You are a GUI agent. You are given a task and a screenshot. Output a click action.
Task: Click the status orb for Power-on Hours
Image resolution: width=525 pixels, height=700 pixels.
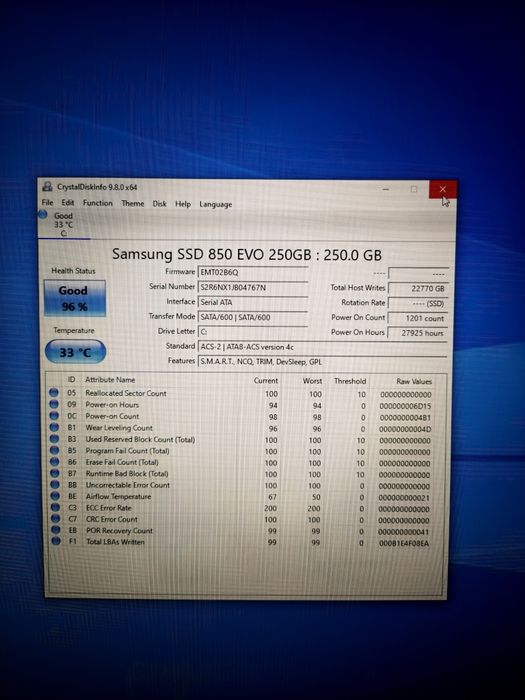point(54,404)
